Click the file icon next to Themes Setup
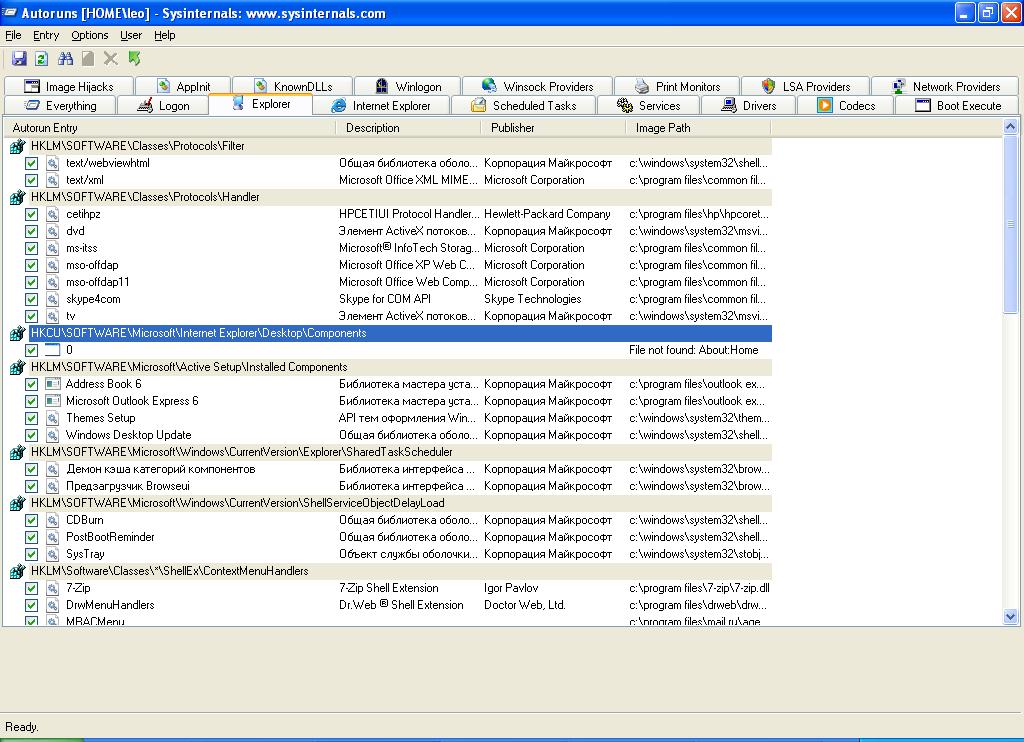 coord(53,418)
